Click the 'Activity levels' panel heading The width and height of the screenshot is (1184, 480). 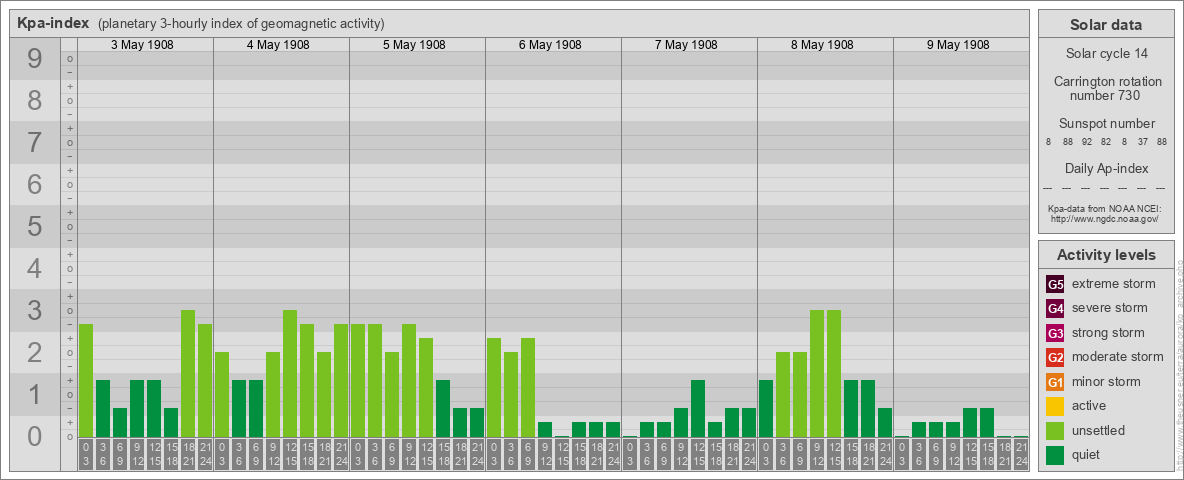tap(1106, 255)
